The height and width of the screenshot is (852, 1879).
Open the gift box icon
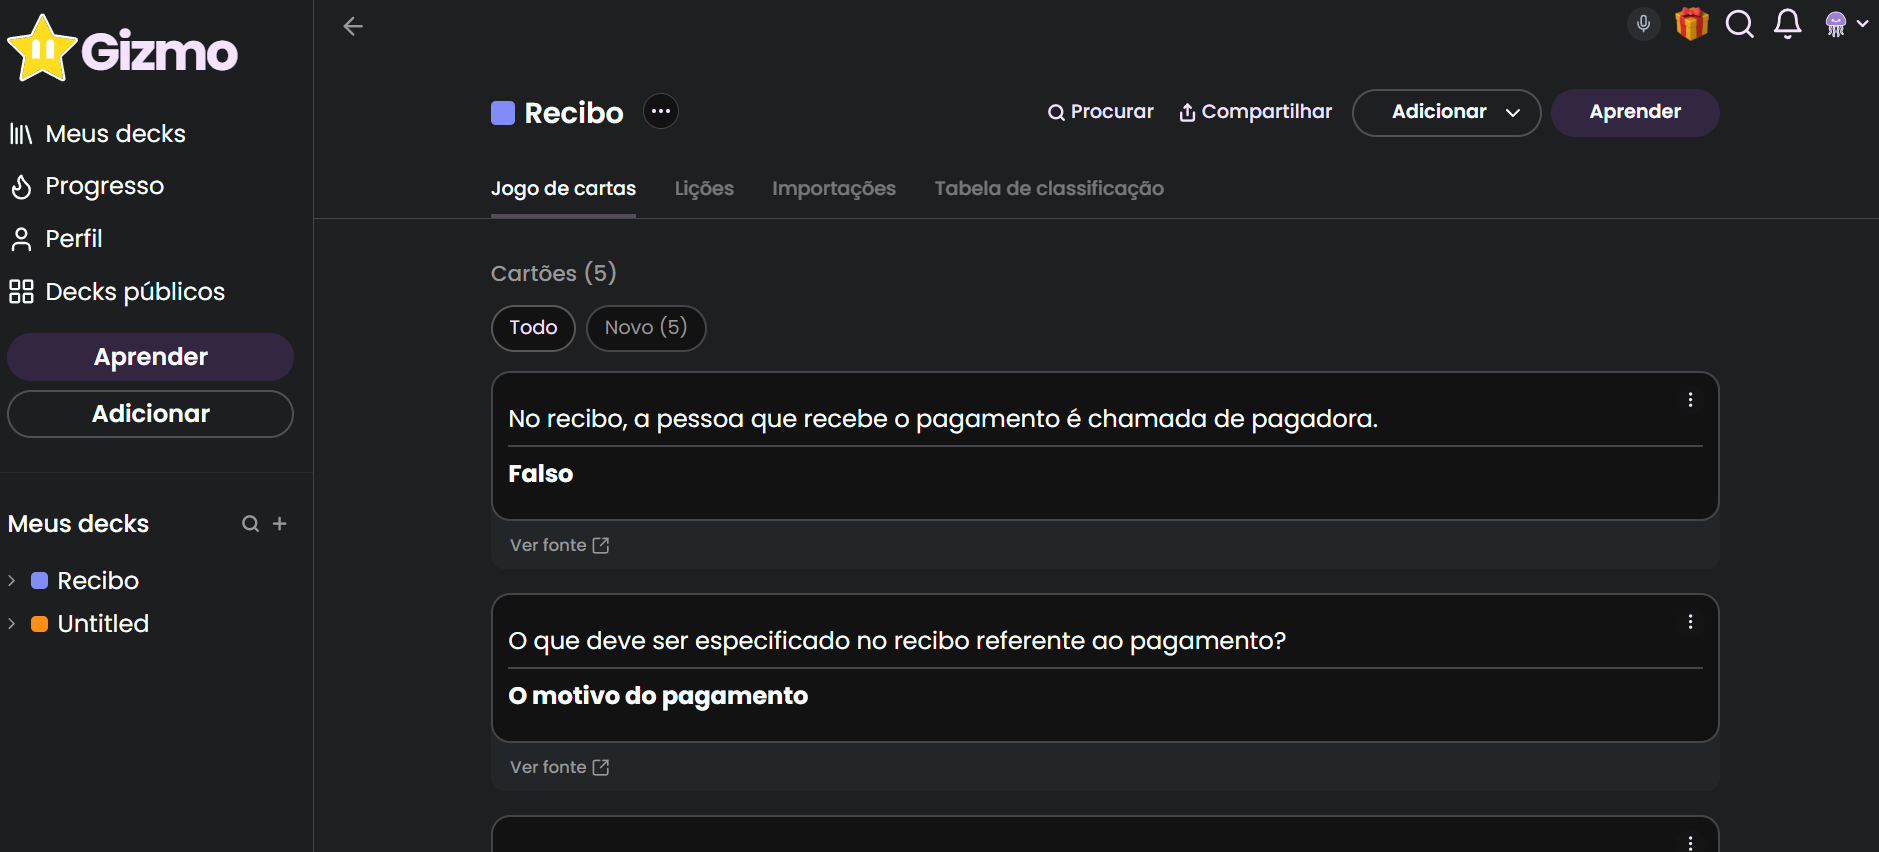point(1692,23)
